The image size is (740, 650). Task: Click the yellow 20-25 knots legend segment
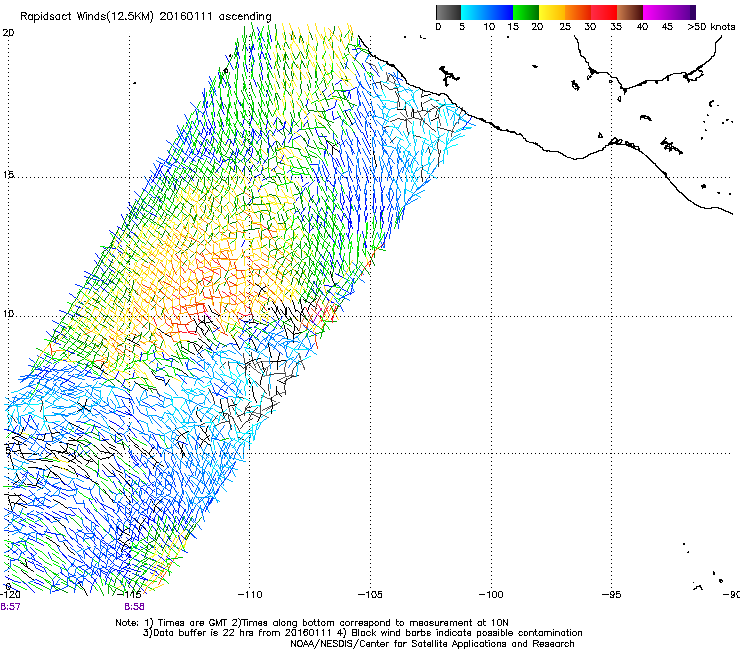tap(552, 12)
